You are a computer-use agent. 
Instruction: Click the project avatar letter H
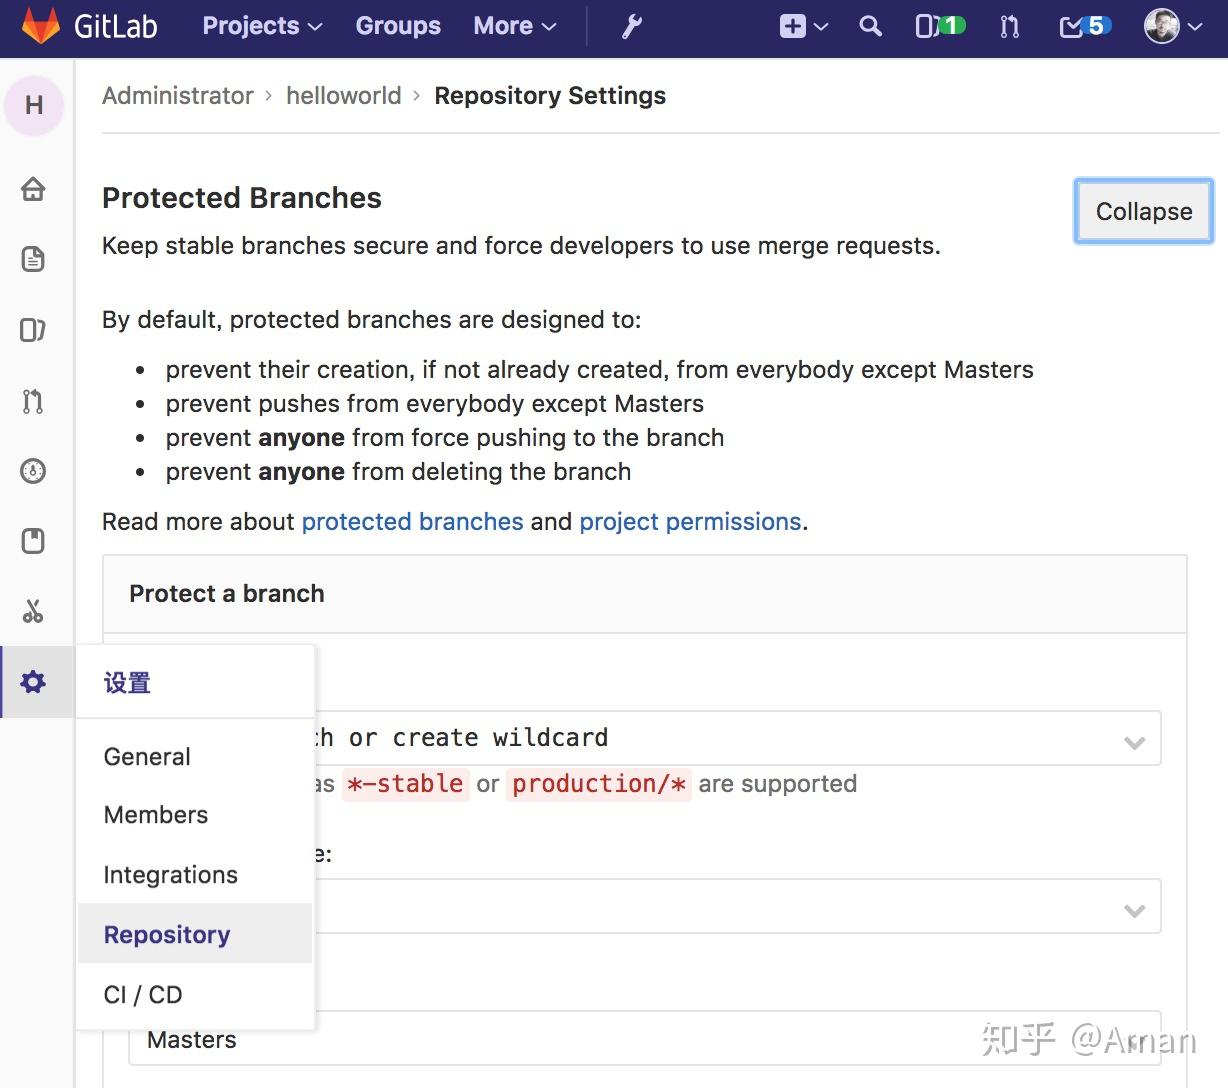tap(34, 105)
